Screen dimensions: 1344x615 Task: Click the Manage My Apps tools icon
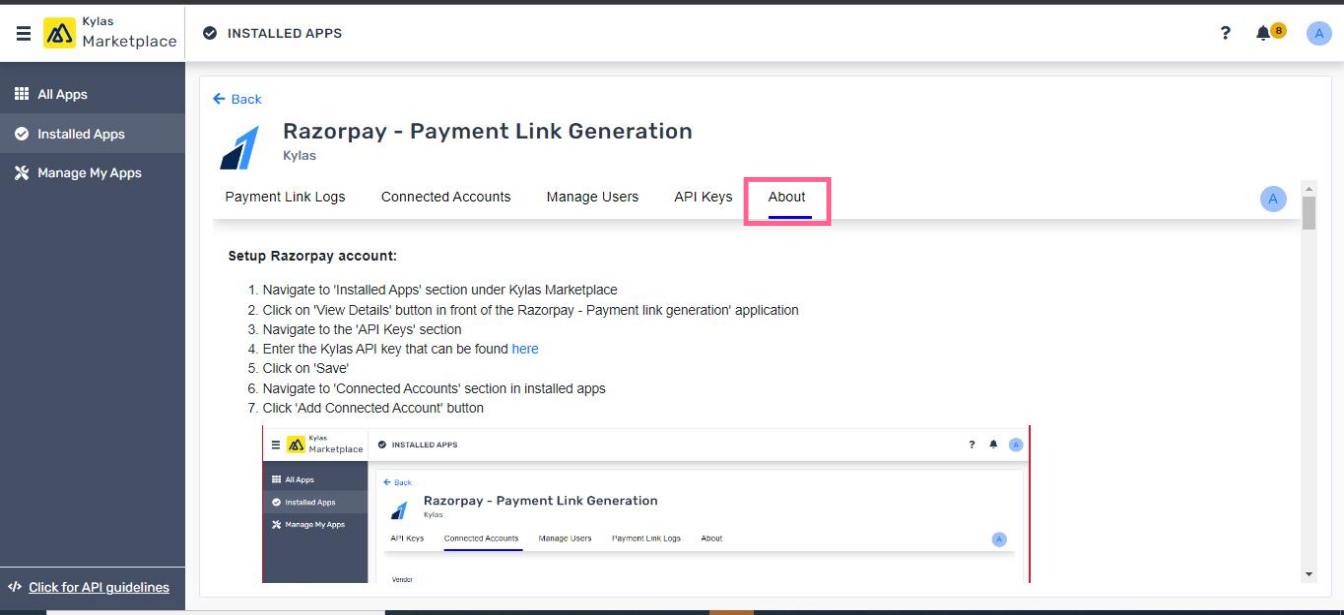[21, 173]
